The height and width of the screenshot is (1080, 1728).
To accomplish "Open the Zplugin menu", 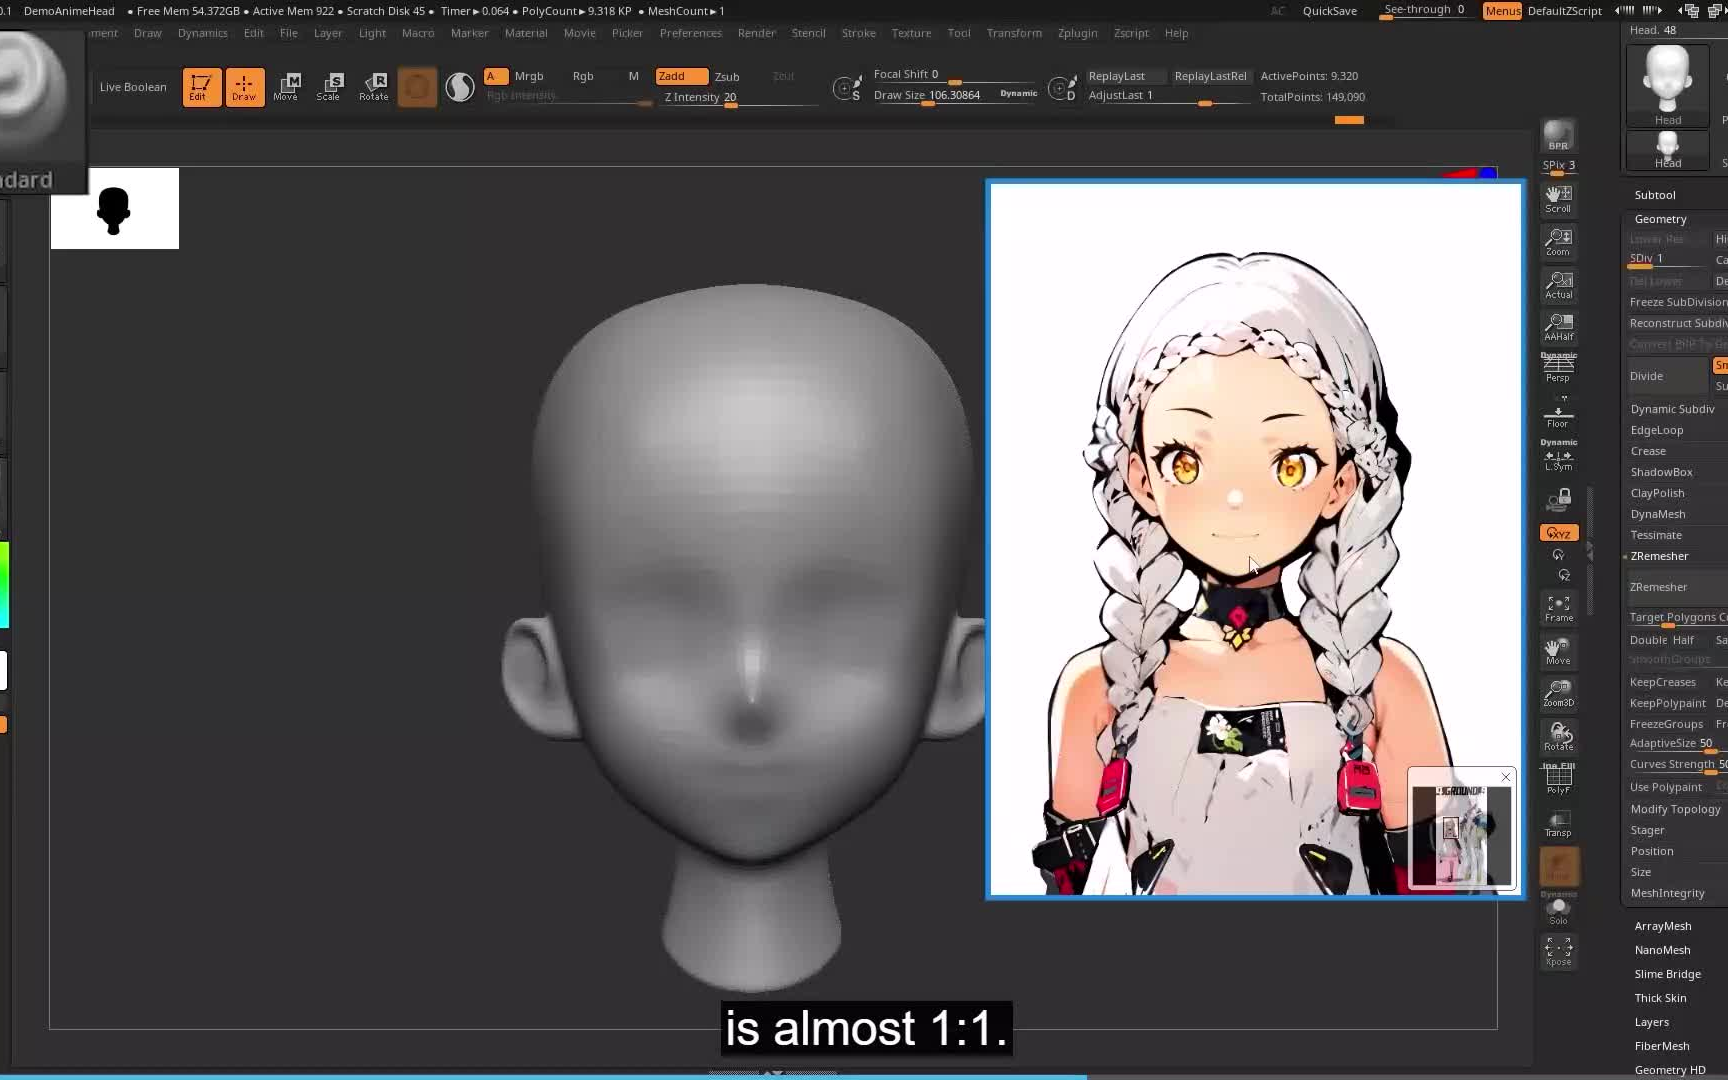I will (x=1077, y=33).
